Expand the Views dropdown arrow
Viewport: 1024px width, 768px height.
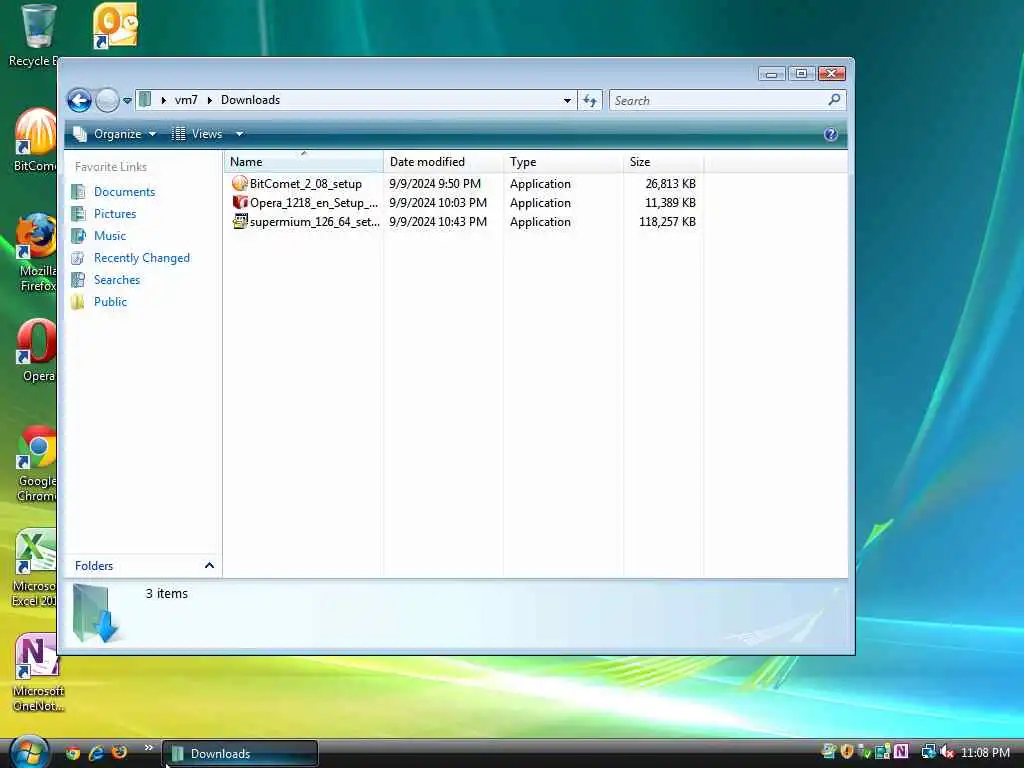(240, 134)
